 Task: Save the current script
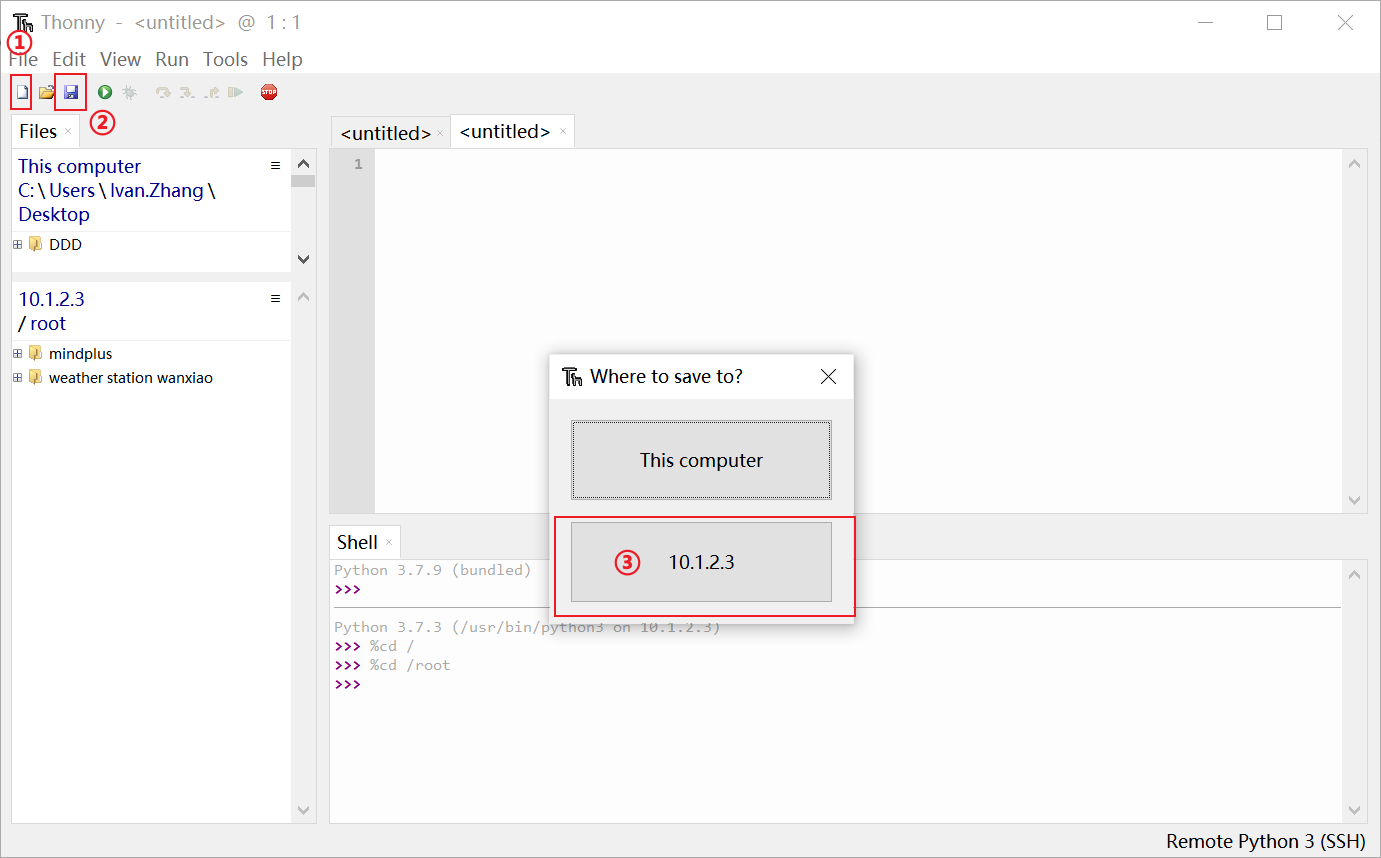point(70,91)
